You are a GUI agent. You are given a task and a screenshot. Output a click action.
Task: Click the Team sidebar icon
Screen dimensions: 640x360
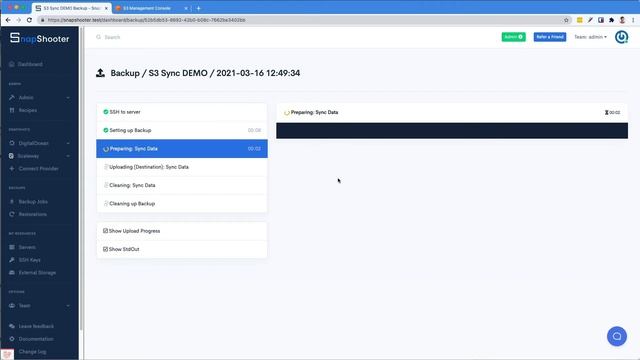pyautogui.click(x=11, y=306)
